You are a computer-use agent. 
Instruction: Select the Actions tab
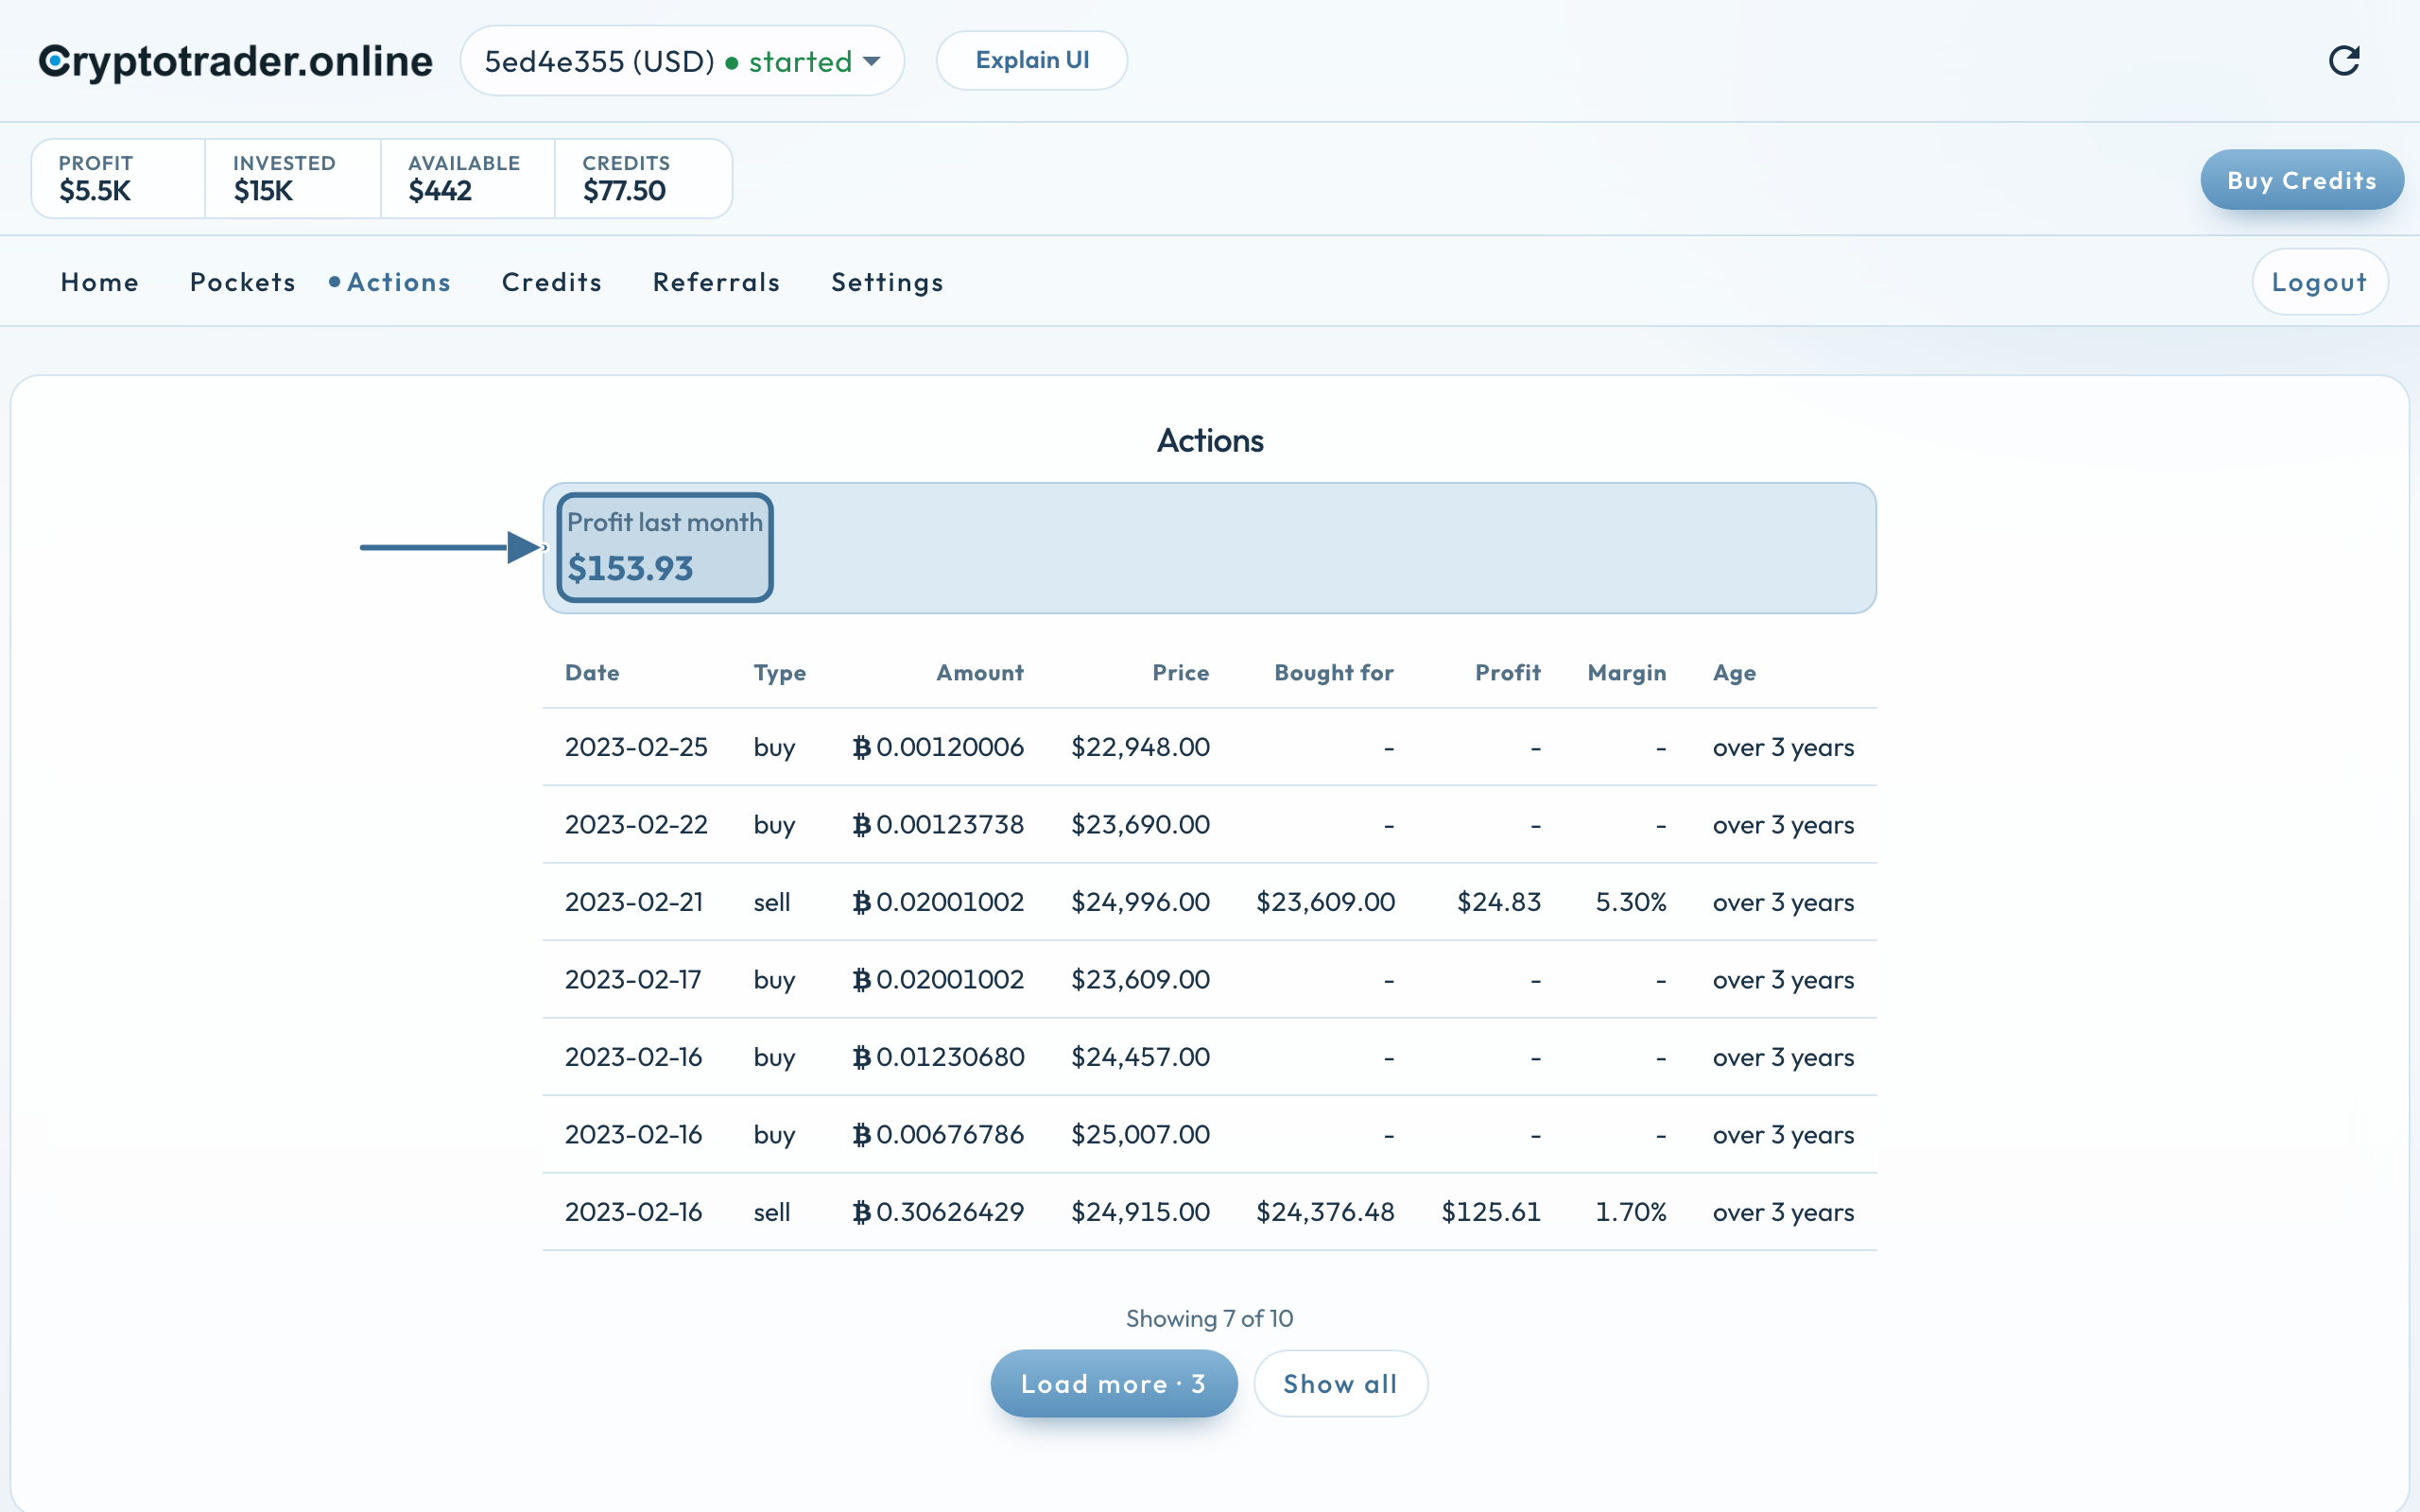[x=399, y=282]
